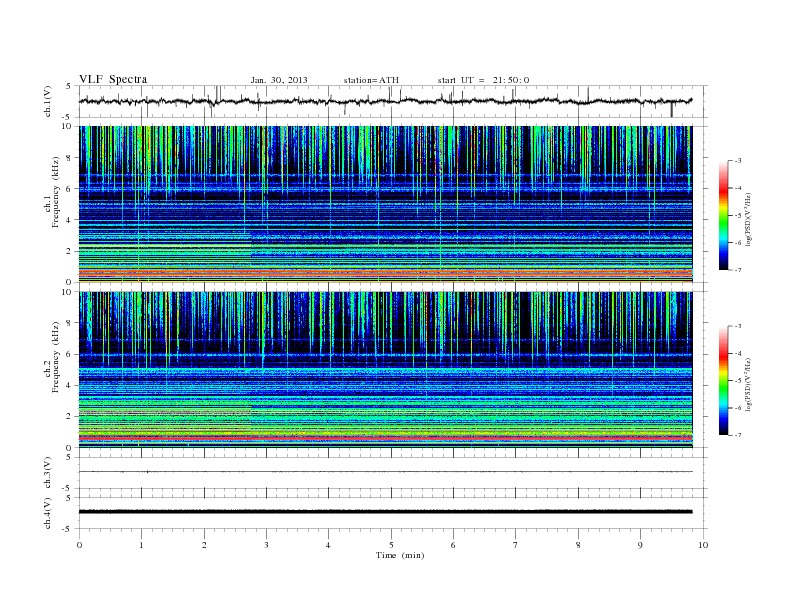The height and width of the screenshot is (612, 792).
Task: Click the "-3" label on ch.1 color bar
Action: (x=738, y=161)
